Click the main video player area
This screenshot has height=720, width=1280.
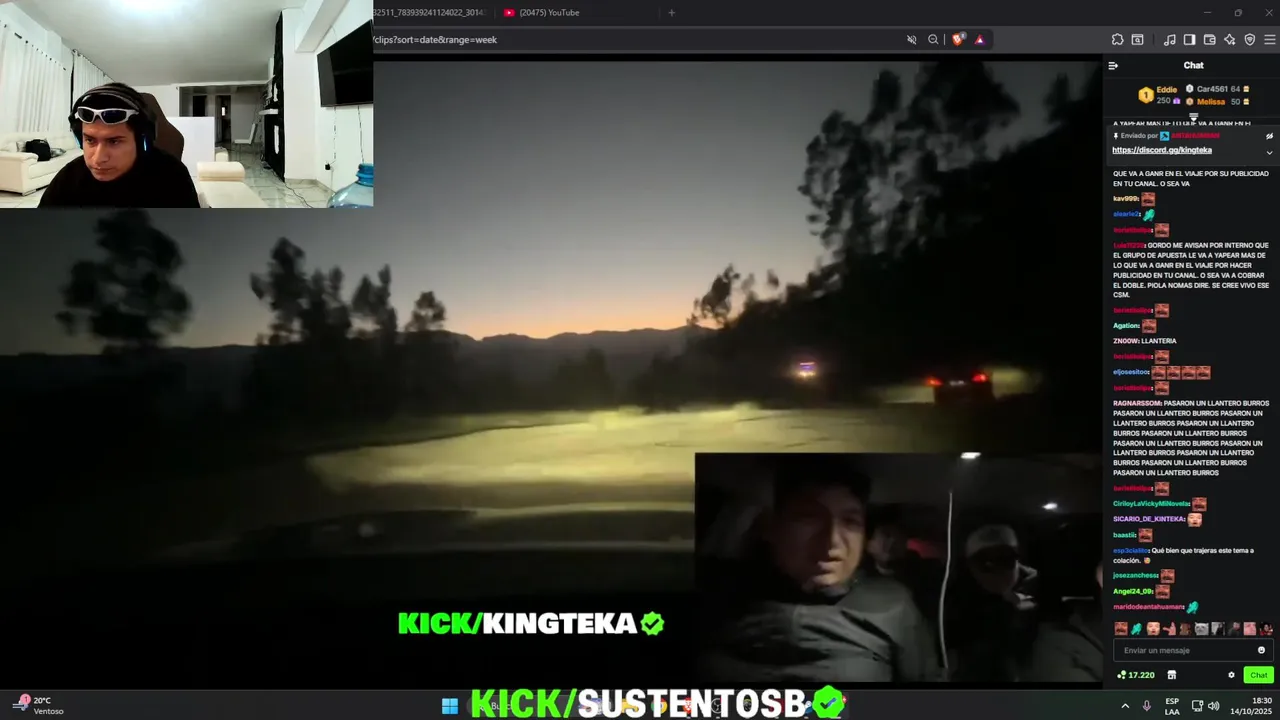tap(550, 370)
